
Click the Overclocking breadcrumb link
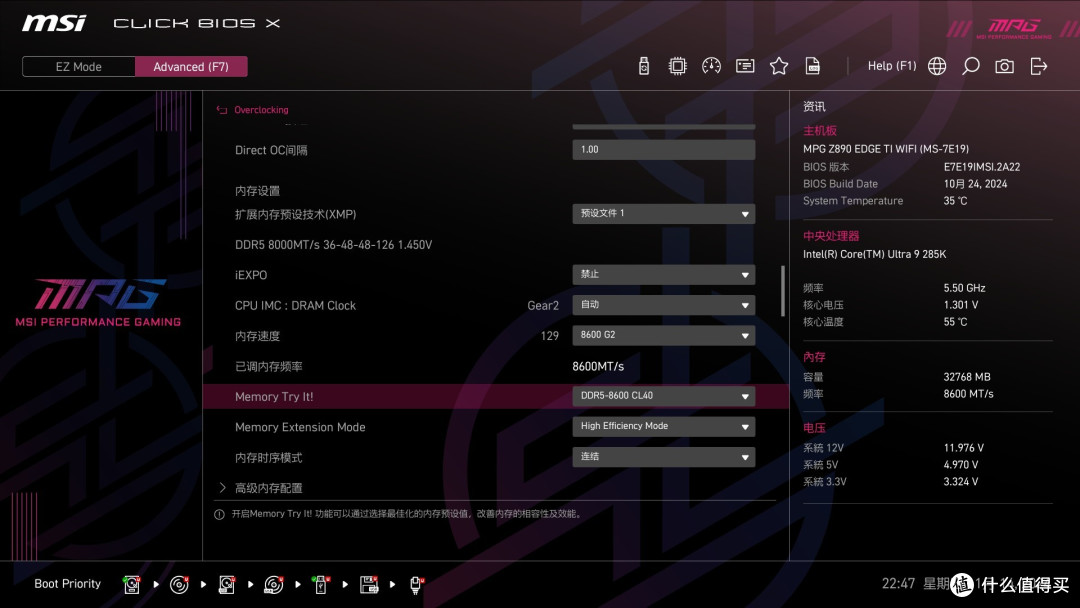[x=261, y=109]
